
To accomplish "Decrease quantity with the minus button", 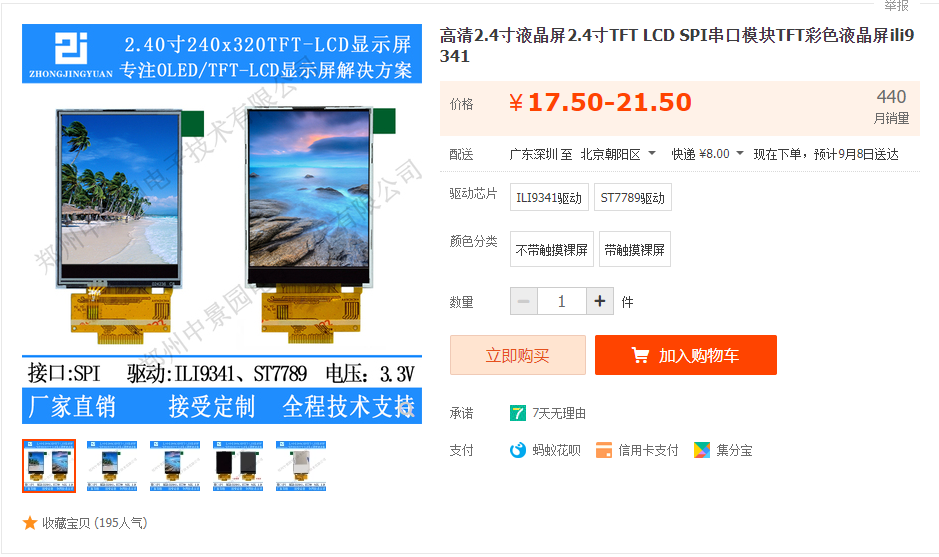I will [524, 301].
